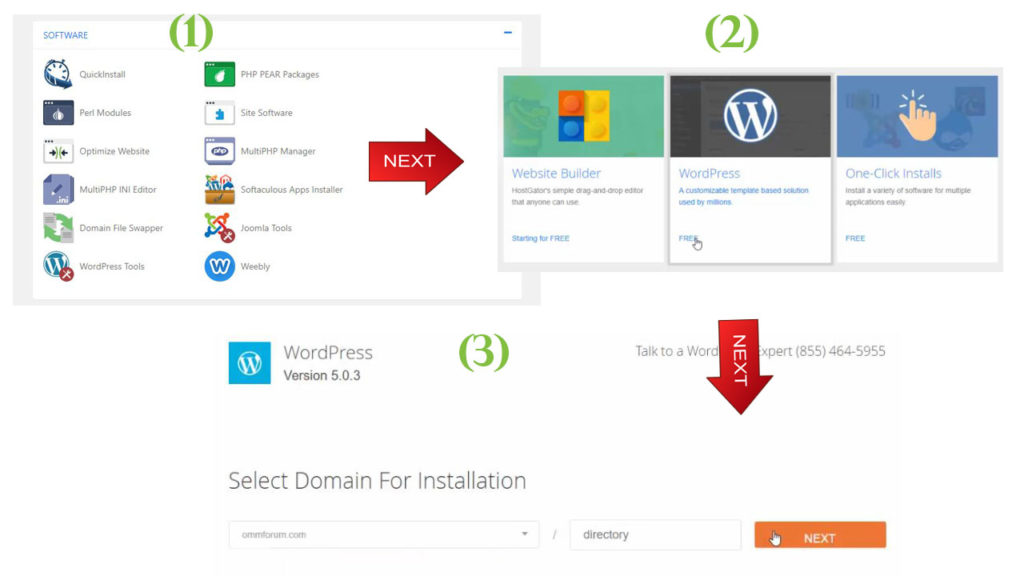
Task: Collapse the Software section with minus
Action: 507,33
